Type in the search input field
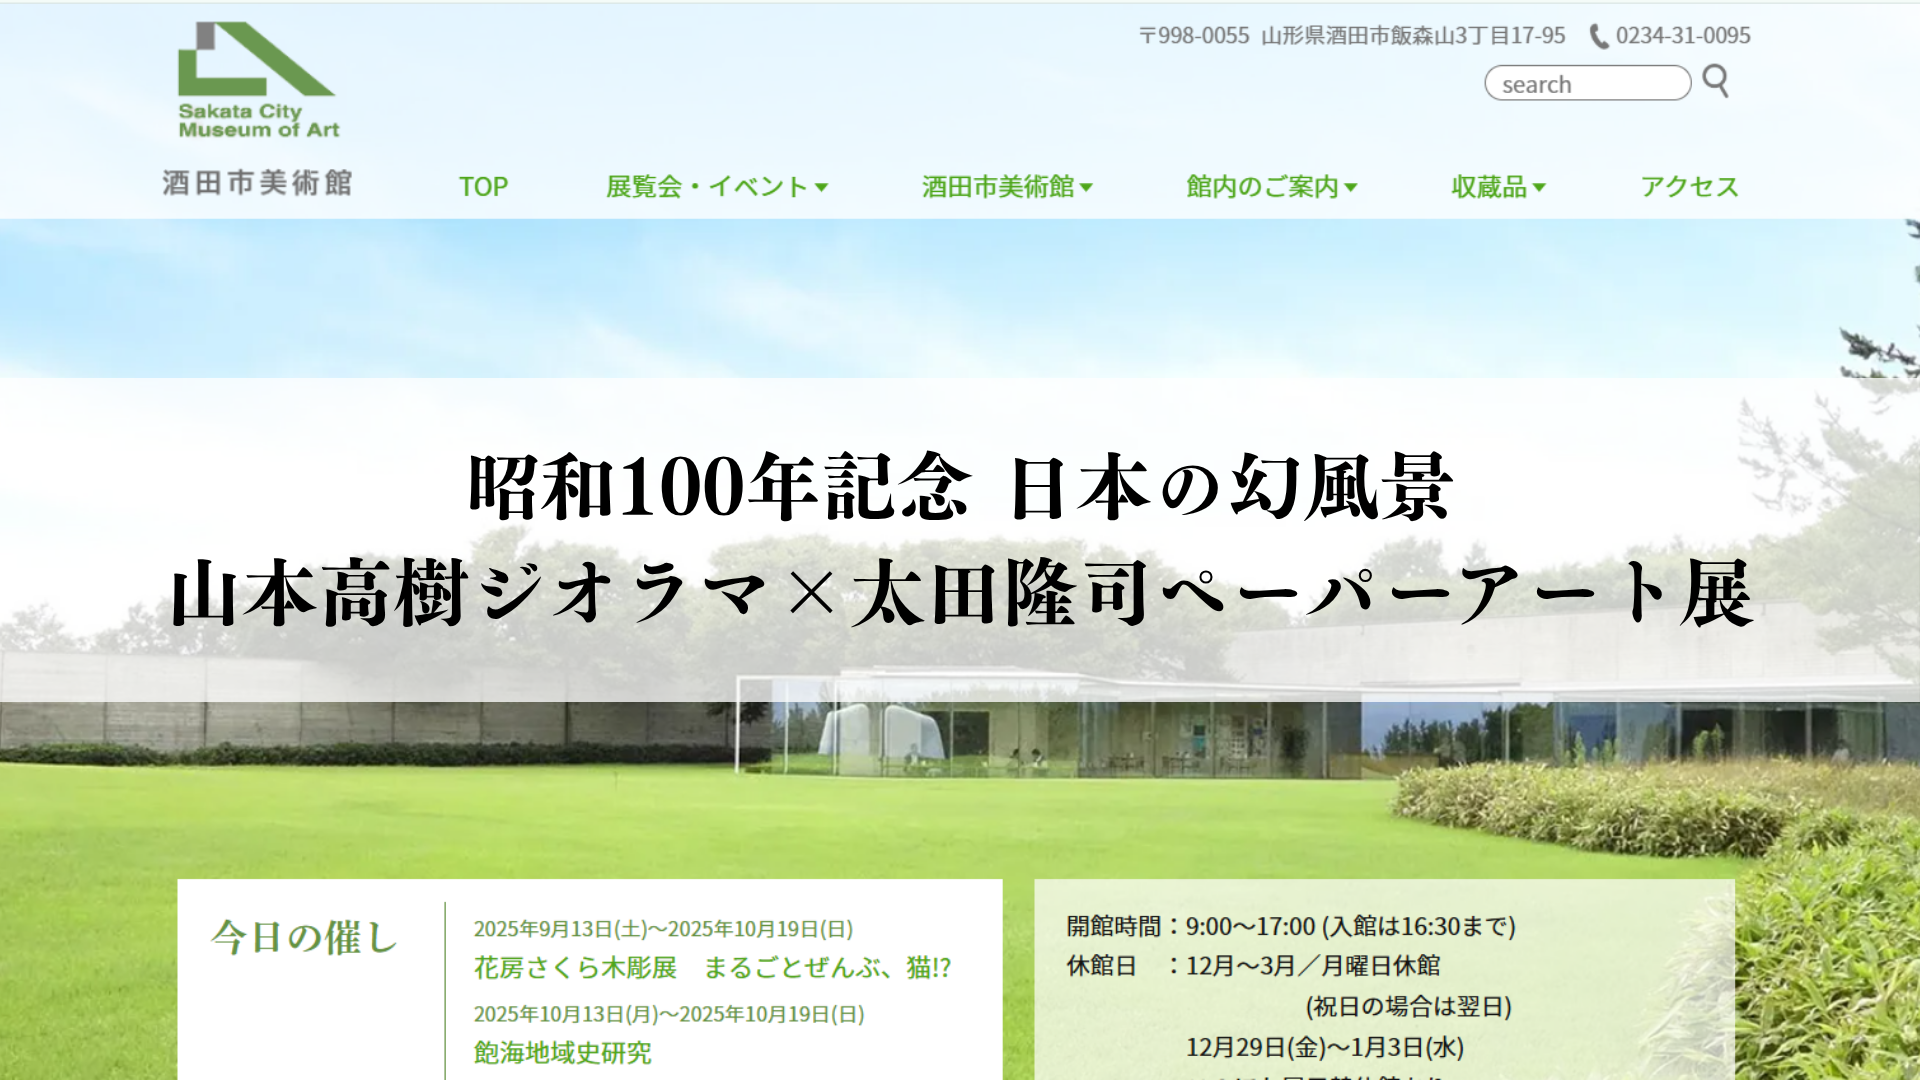The image size is (1920, 1080). coord(1586,84)
